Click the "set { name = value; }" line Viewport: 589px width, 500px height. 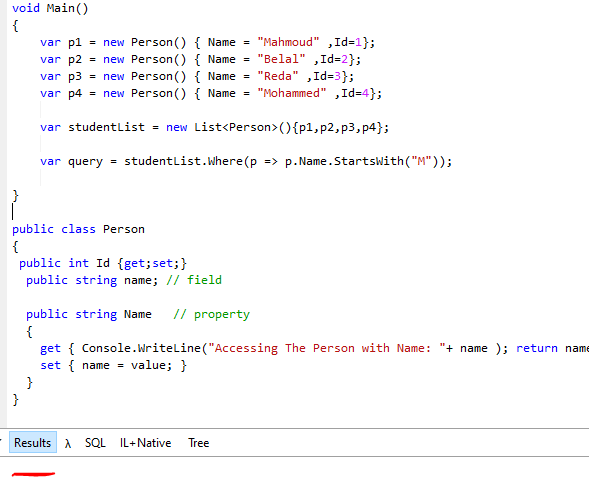pyautogui.click(x=113, y=365)
